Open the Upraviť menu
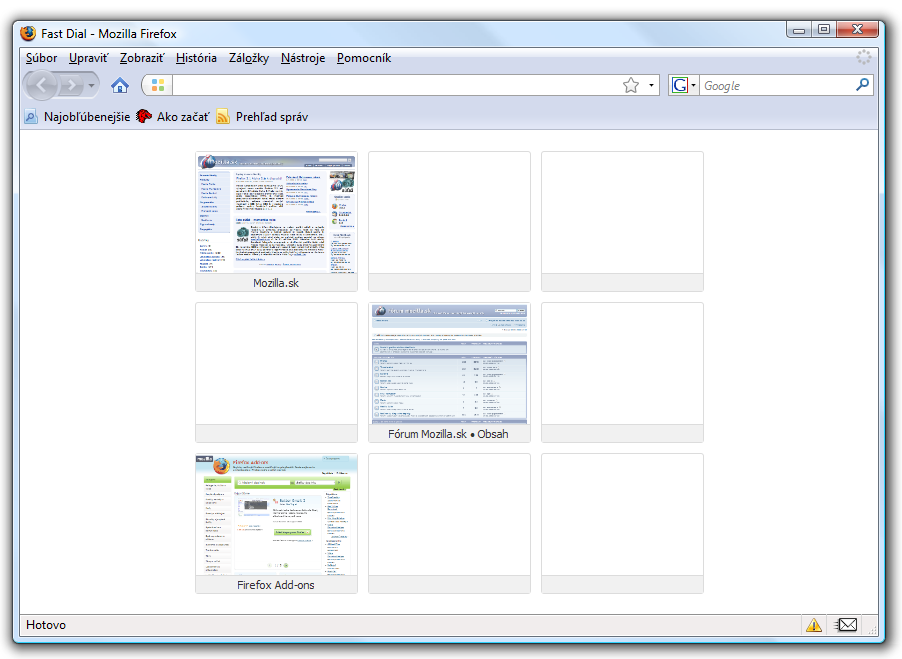Image resolution: width=902 pixels, height=659 pixels. [x=89, y=58]
